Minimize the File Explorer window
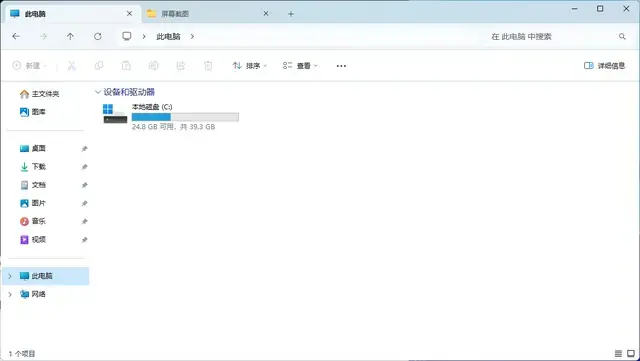 [x=575, y=9]
